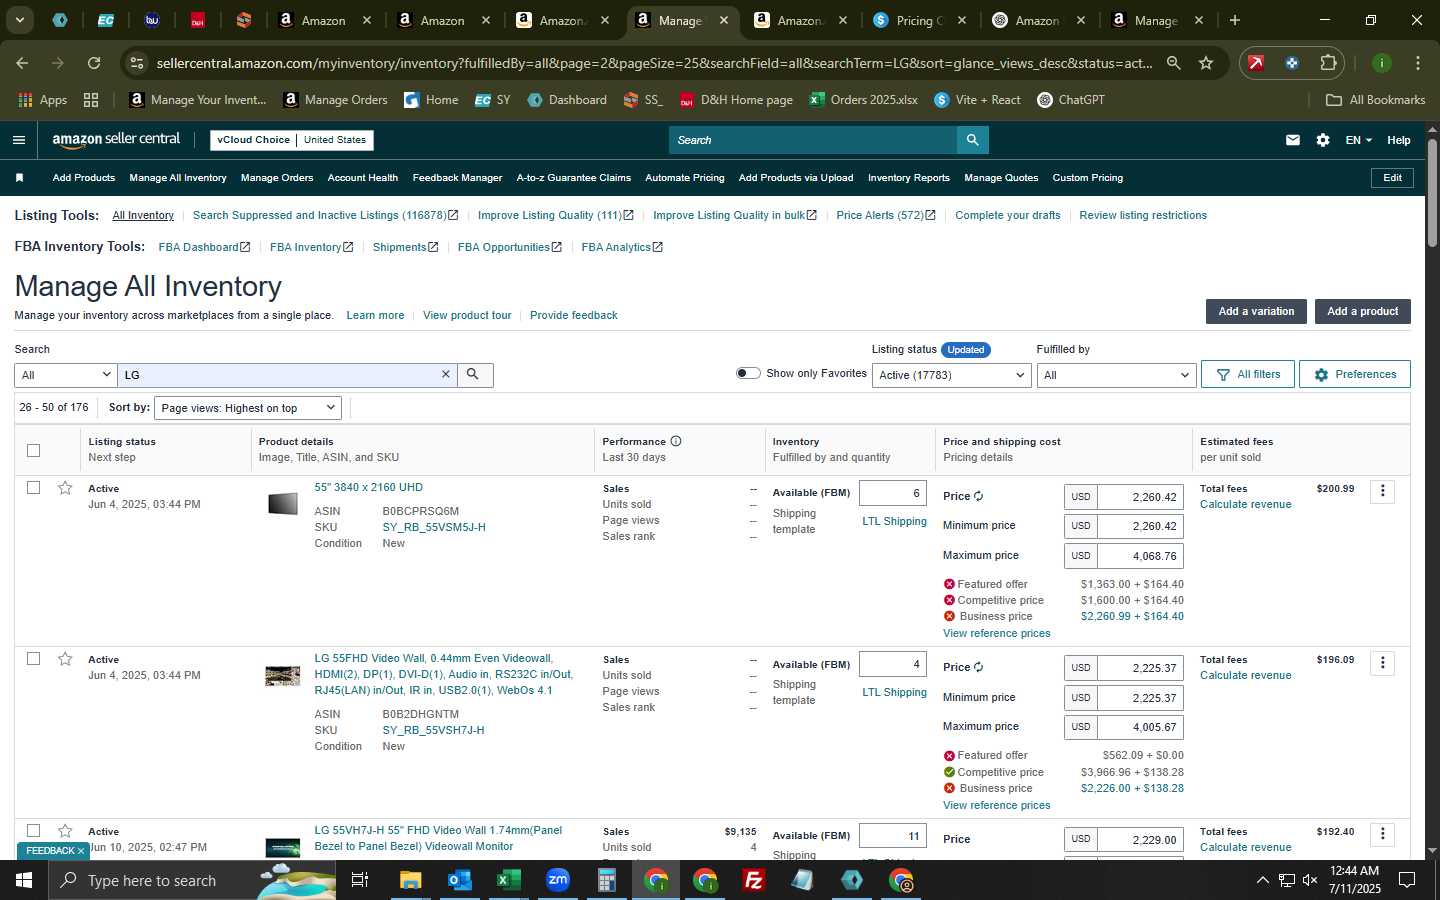Open the vCloud Choice United States account switcher

point(292,140)
